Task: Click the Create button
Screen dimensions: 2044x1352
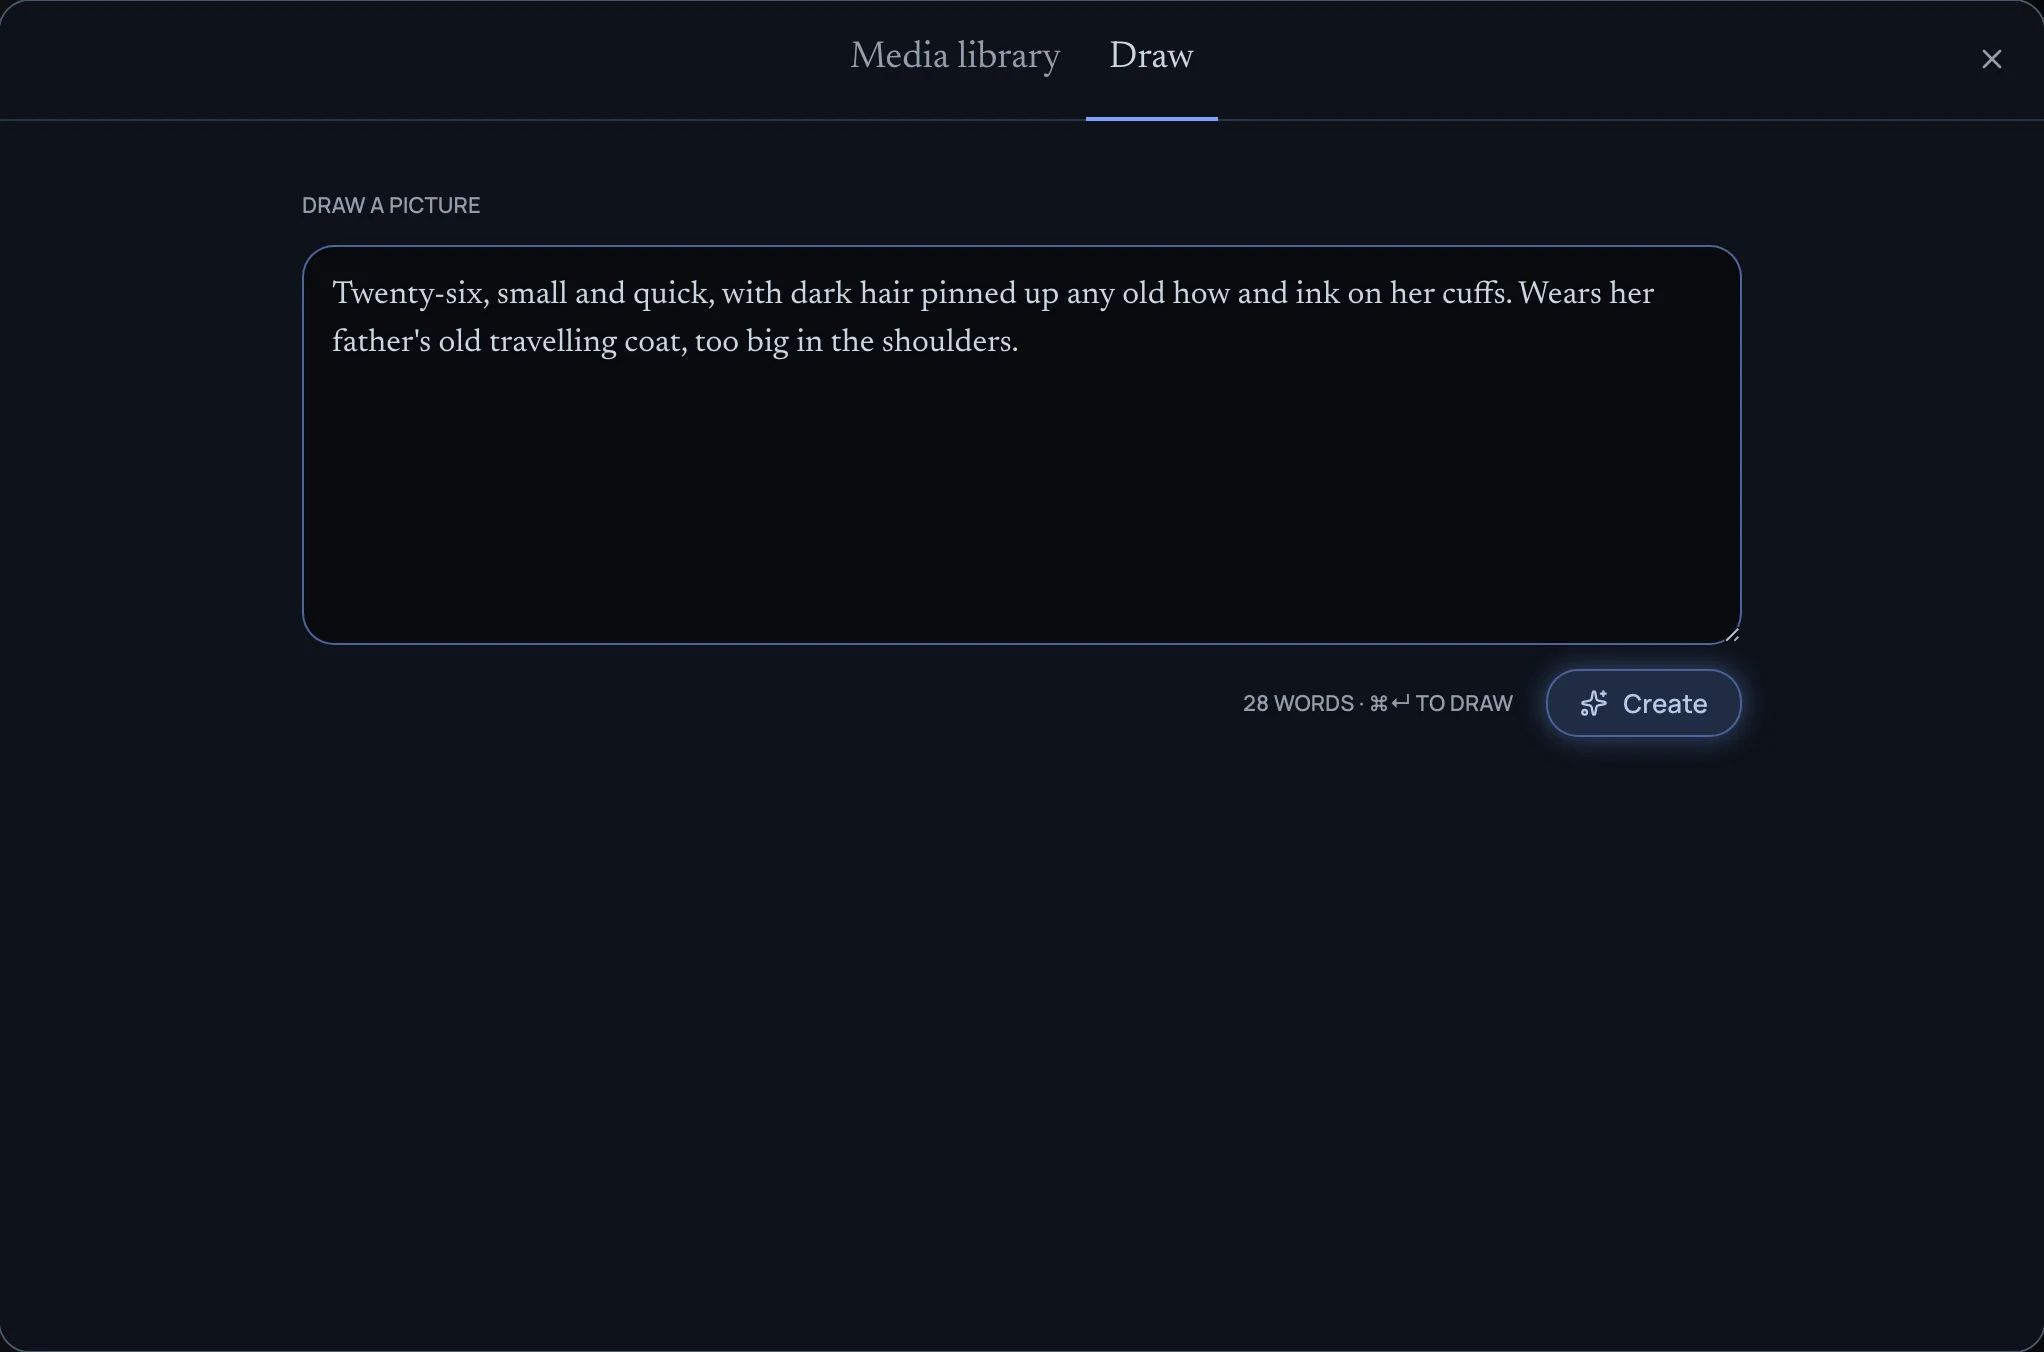Action: coord(1643,703)
